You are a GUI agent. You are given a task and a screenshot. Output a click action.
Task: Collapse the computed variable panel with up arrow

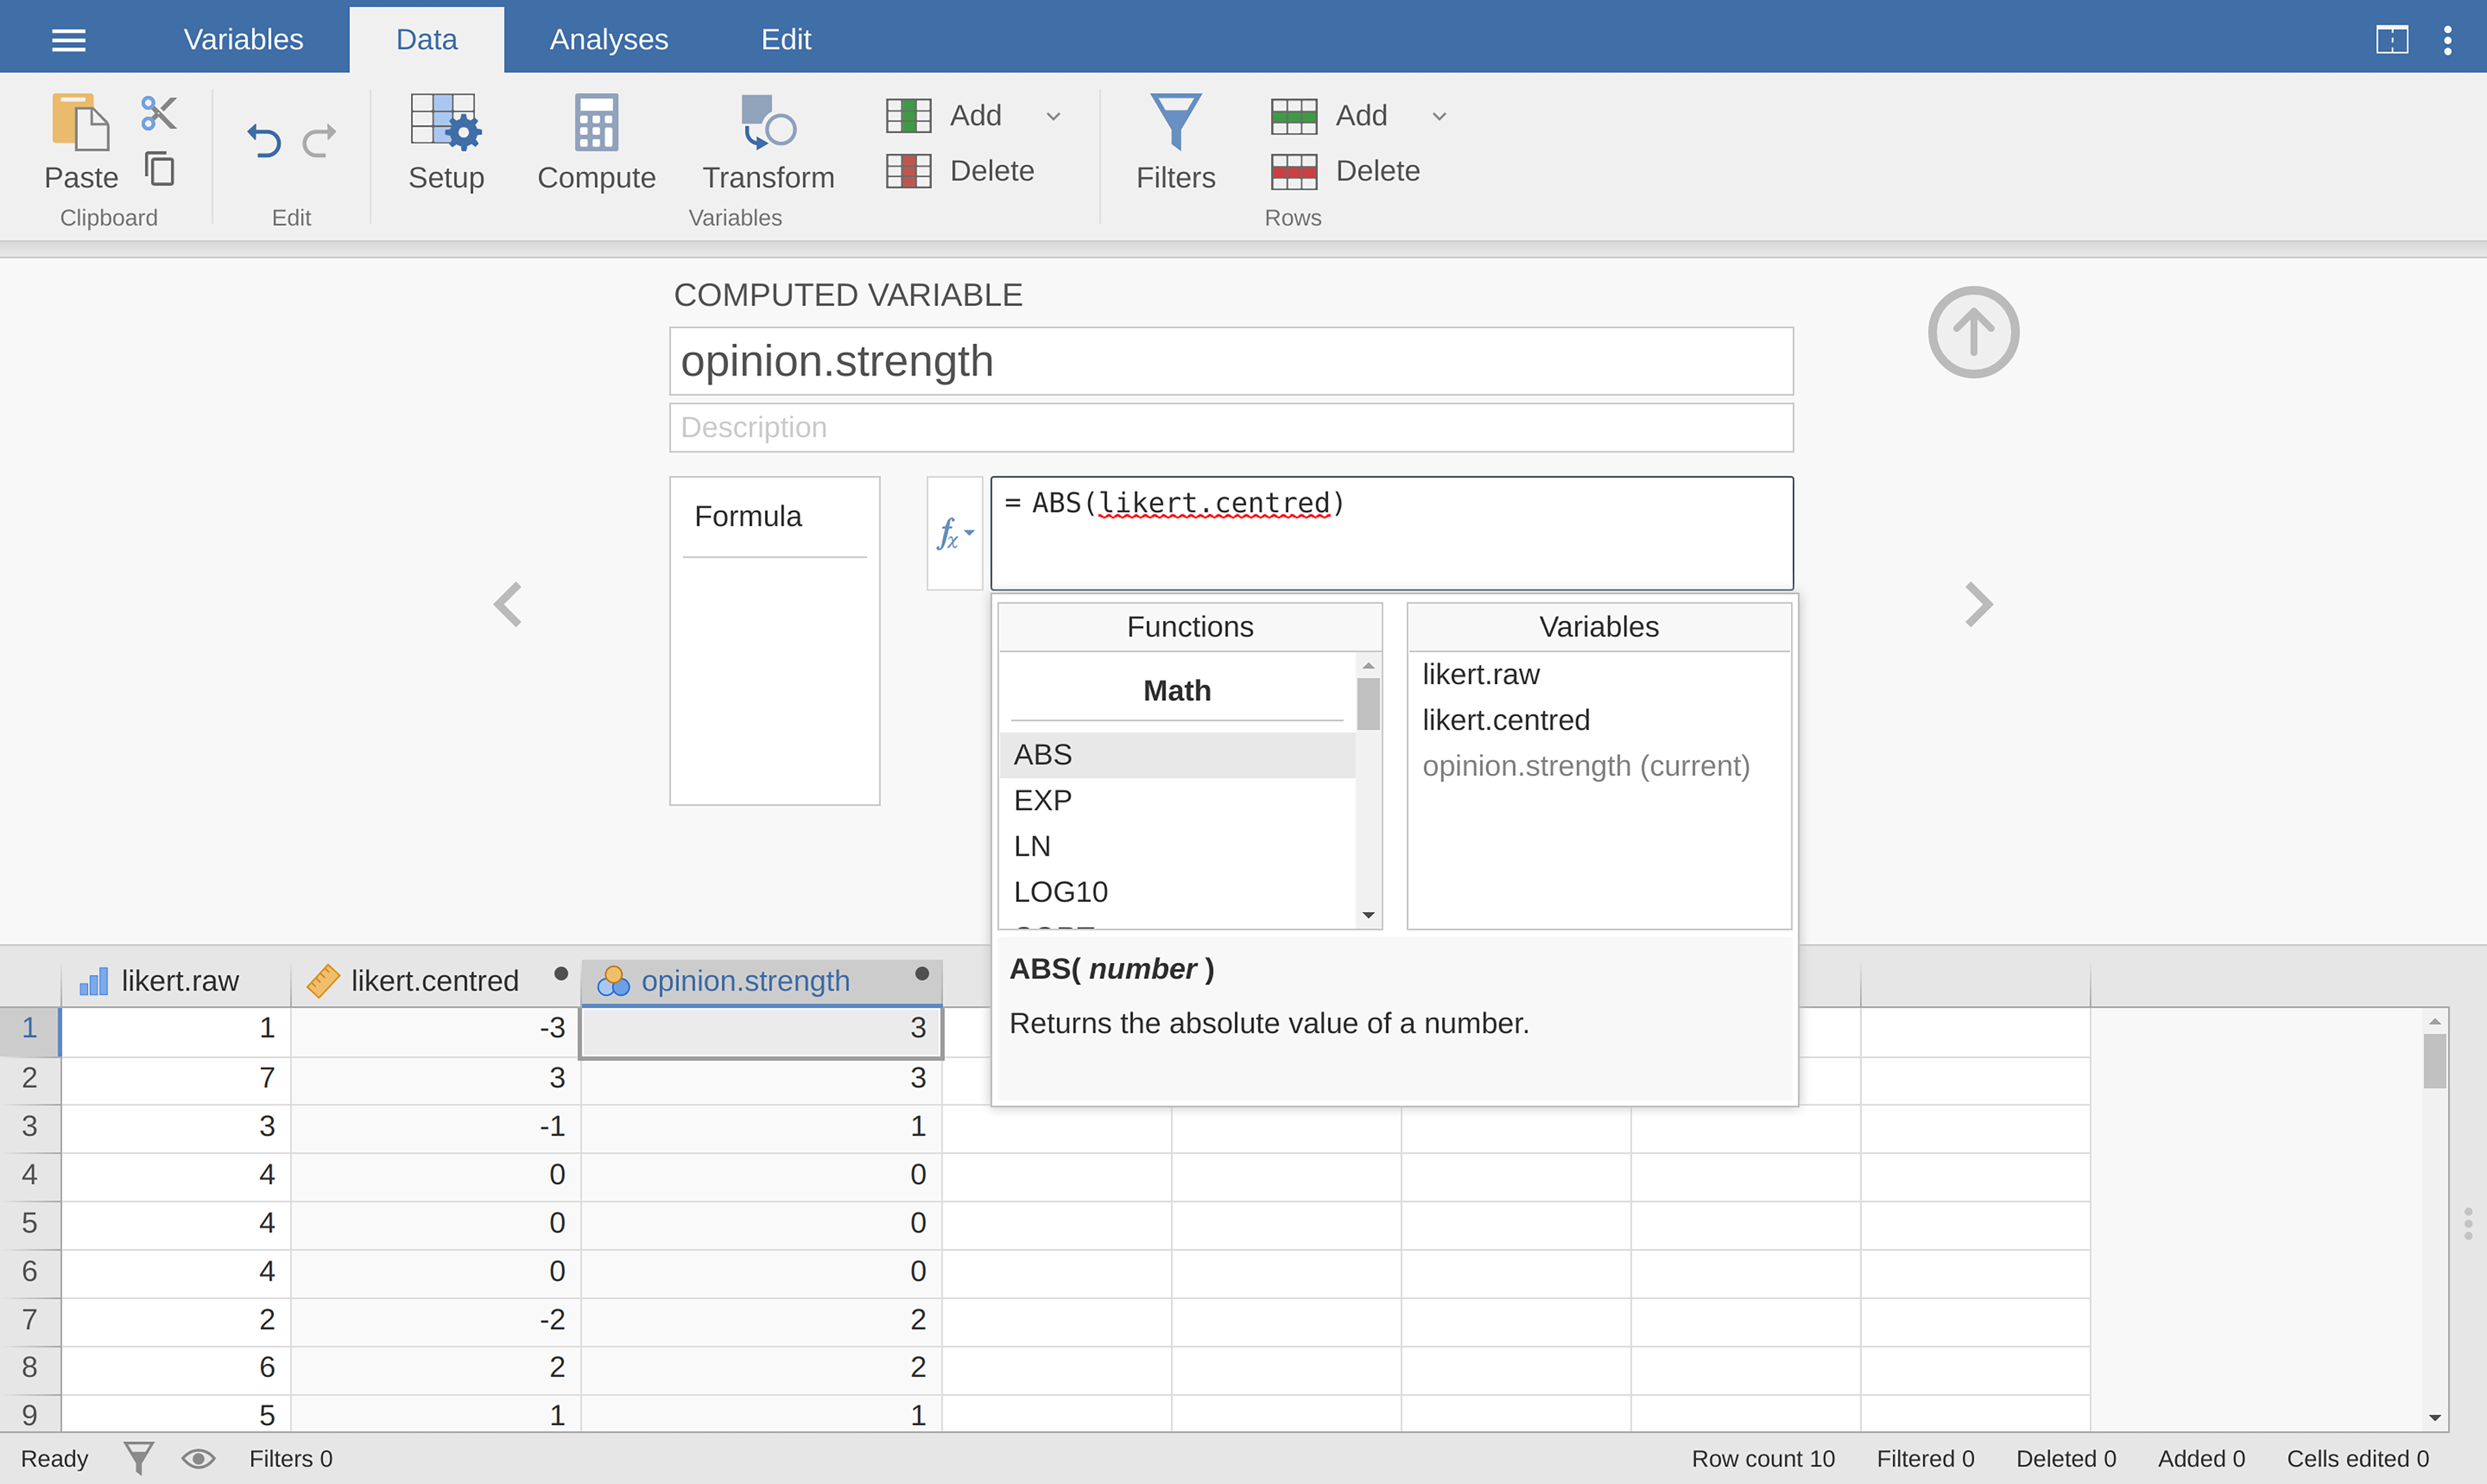[1973, 332]
